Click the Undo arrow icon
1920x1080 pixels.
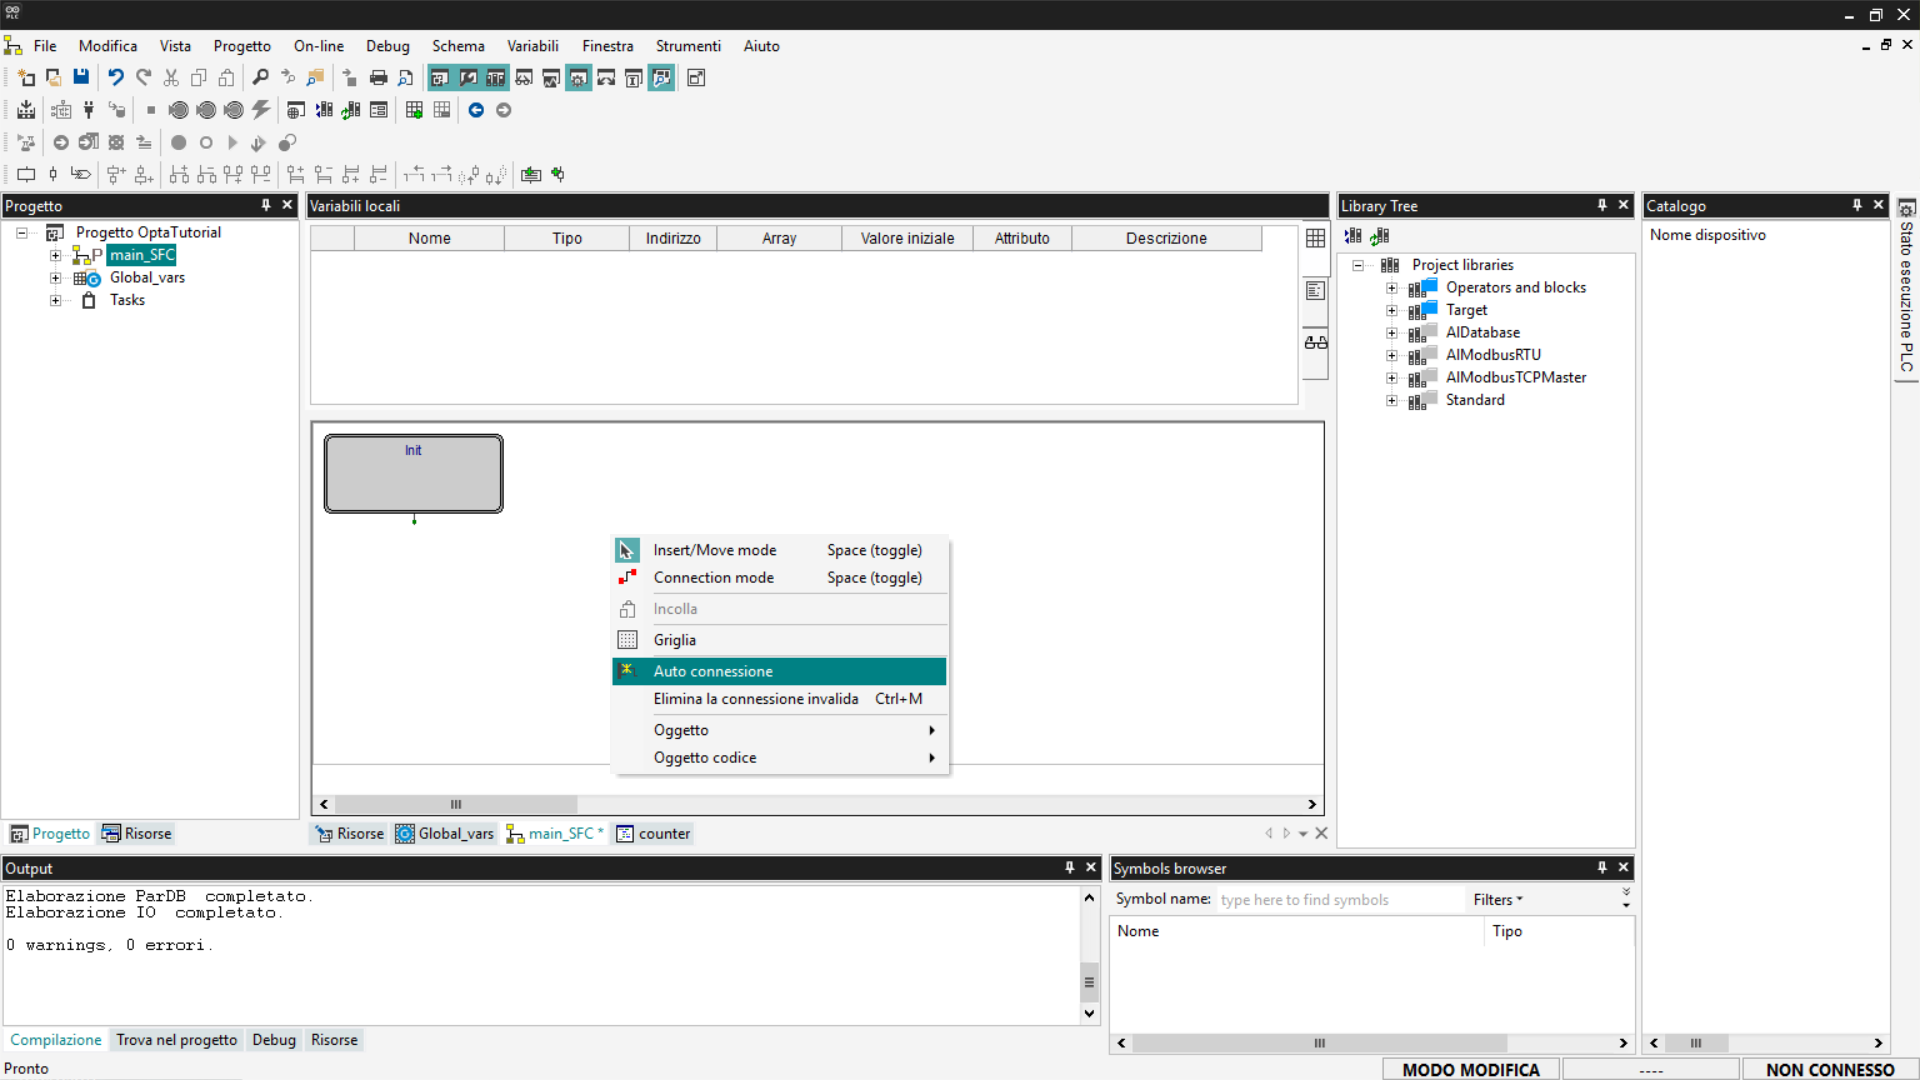(116, 78)
